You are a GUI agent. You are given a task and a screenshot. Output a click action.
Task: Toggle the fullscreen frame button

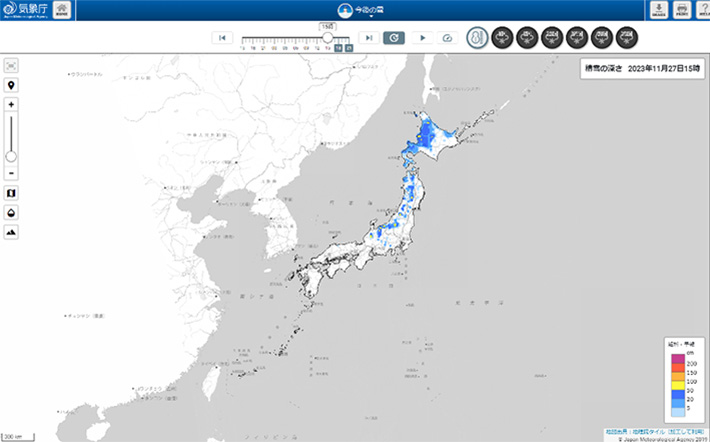point(11,65)
